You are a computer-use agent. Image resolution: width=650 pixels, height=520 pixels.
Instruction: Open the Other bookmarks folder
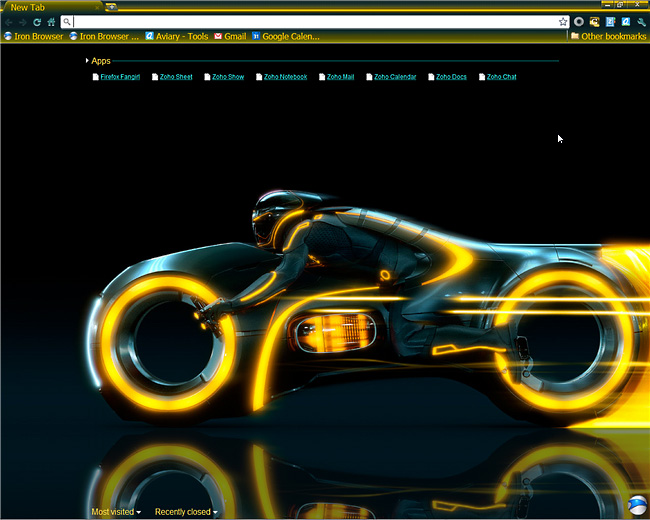609,36
